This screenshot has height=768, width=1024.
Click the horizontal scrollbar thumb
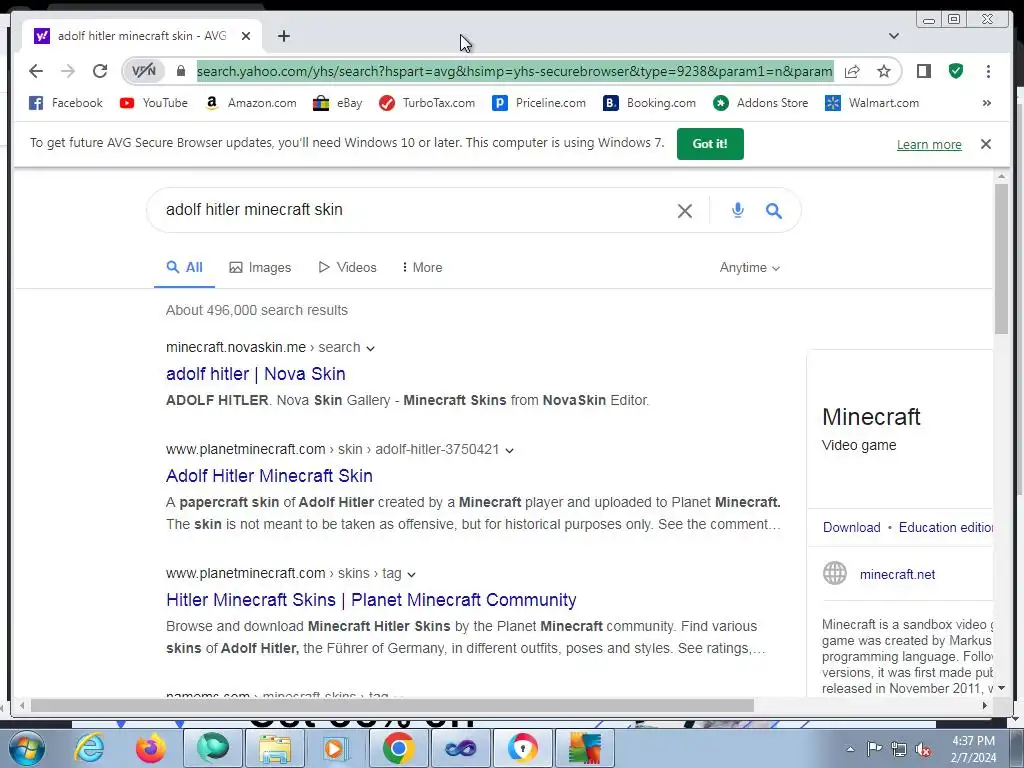(392, 705)
